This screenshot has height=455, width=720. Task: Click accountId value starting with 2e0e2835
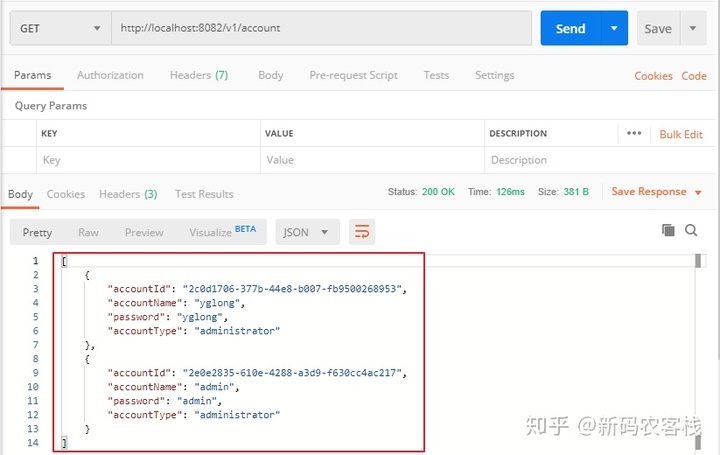pyautogui.click(x=292, y=373)
